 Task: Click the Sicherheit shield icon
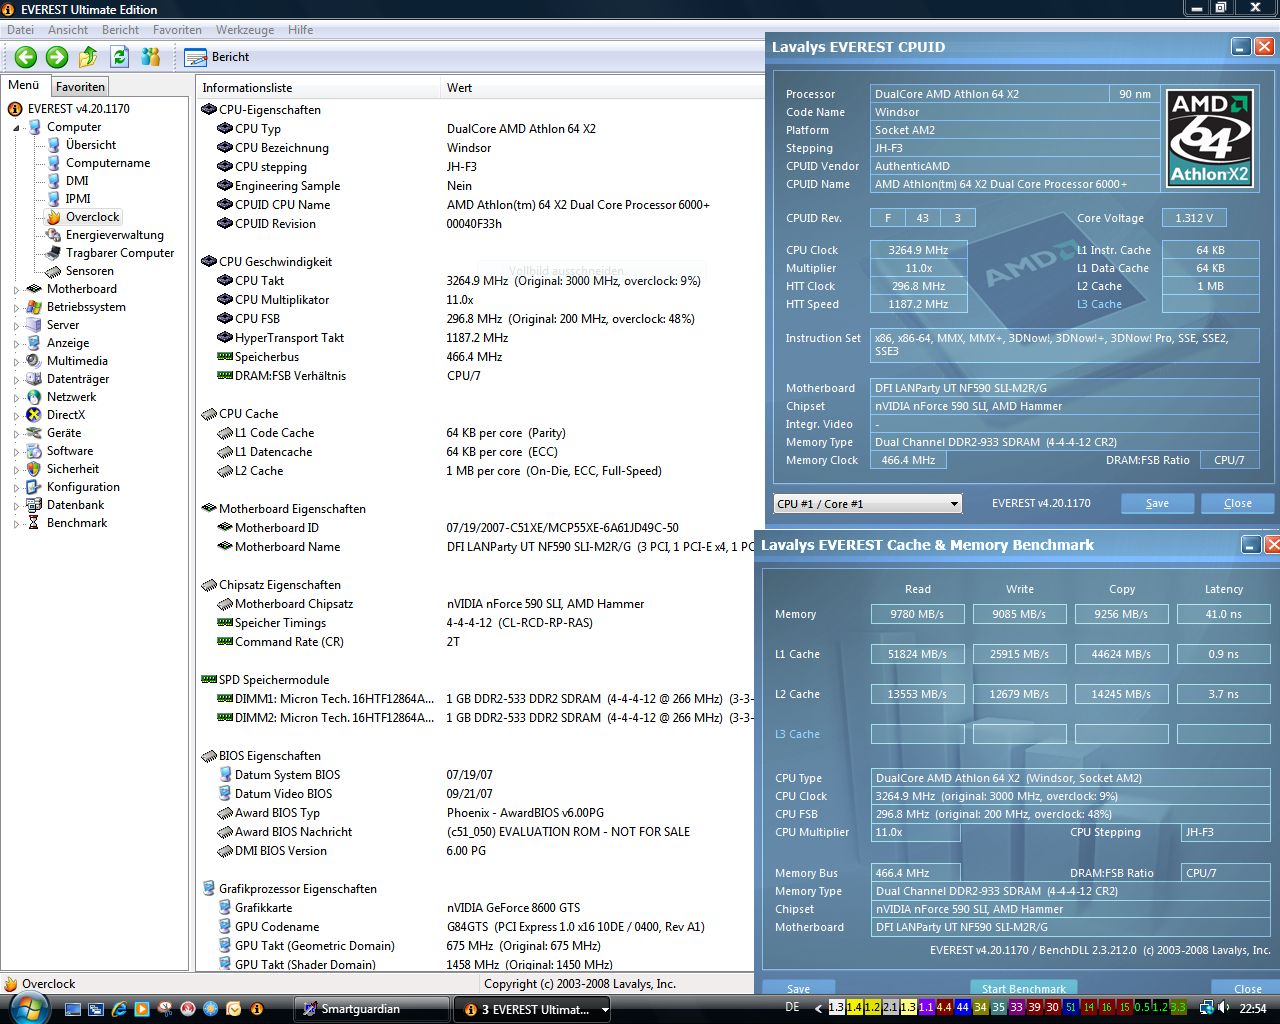[34, 469]
